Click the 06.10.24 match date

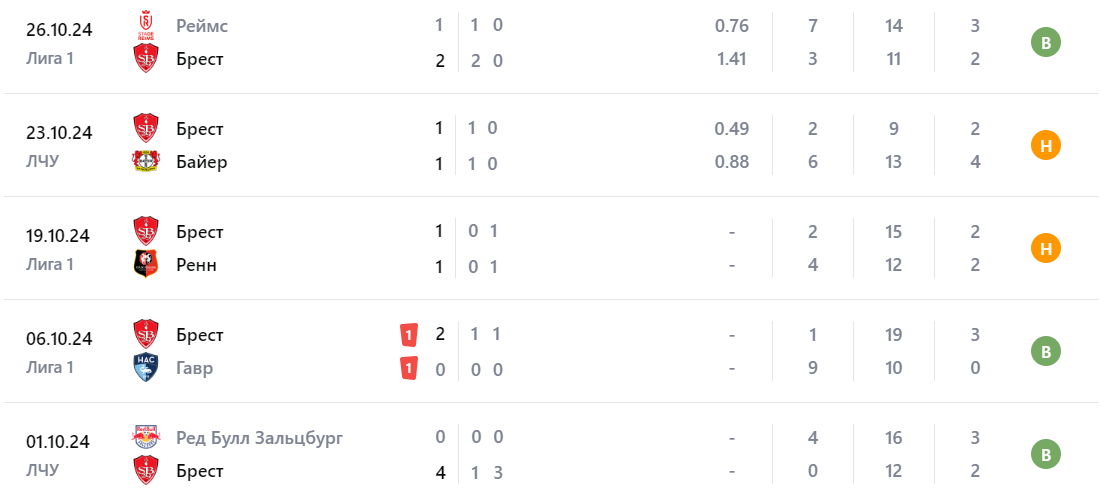point(59,339)
